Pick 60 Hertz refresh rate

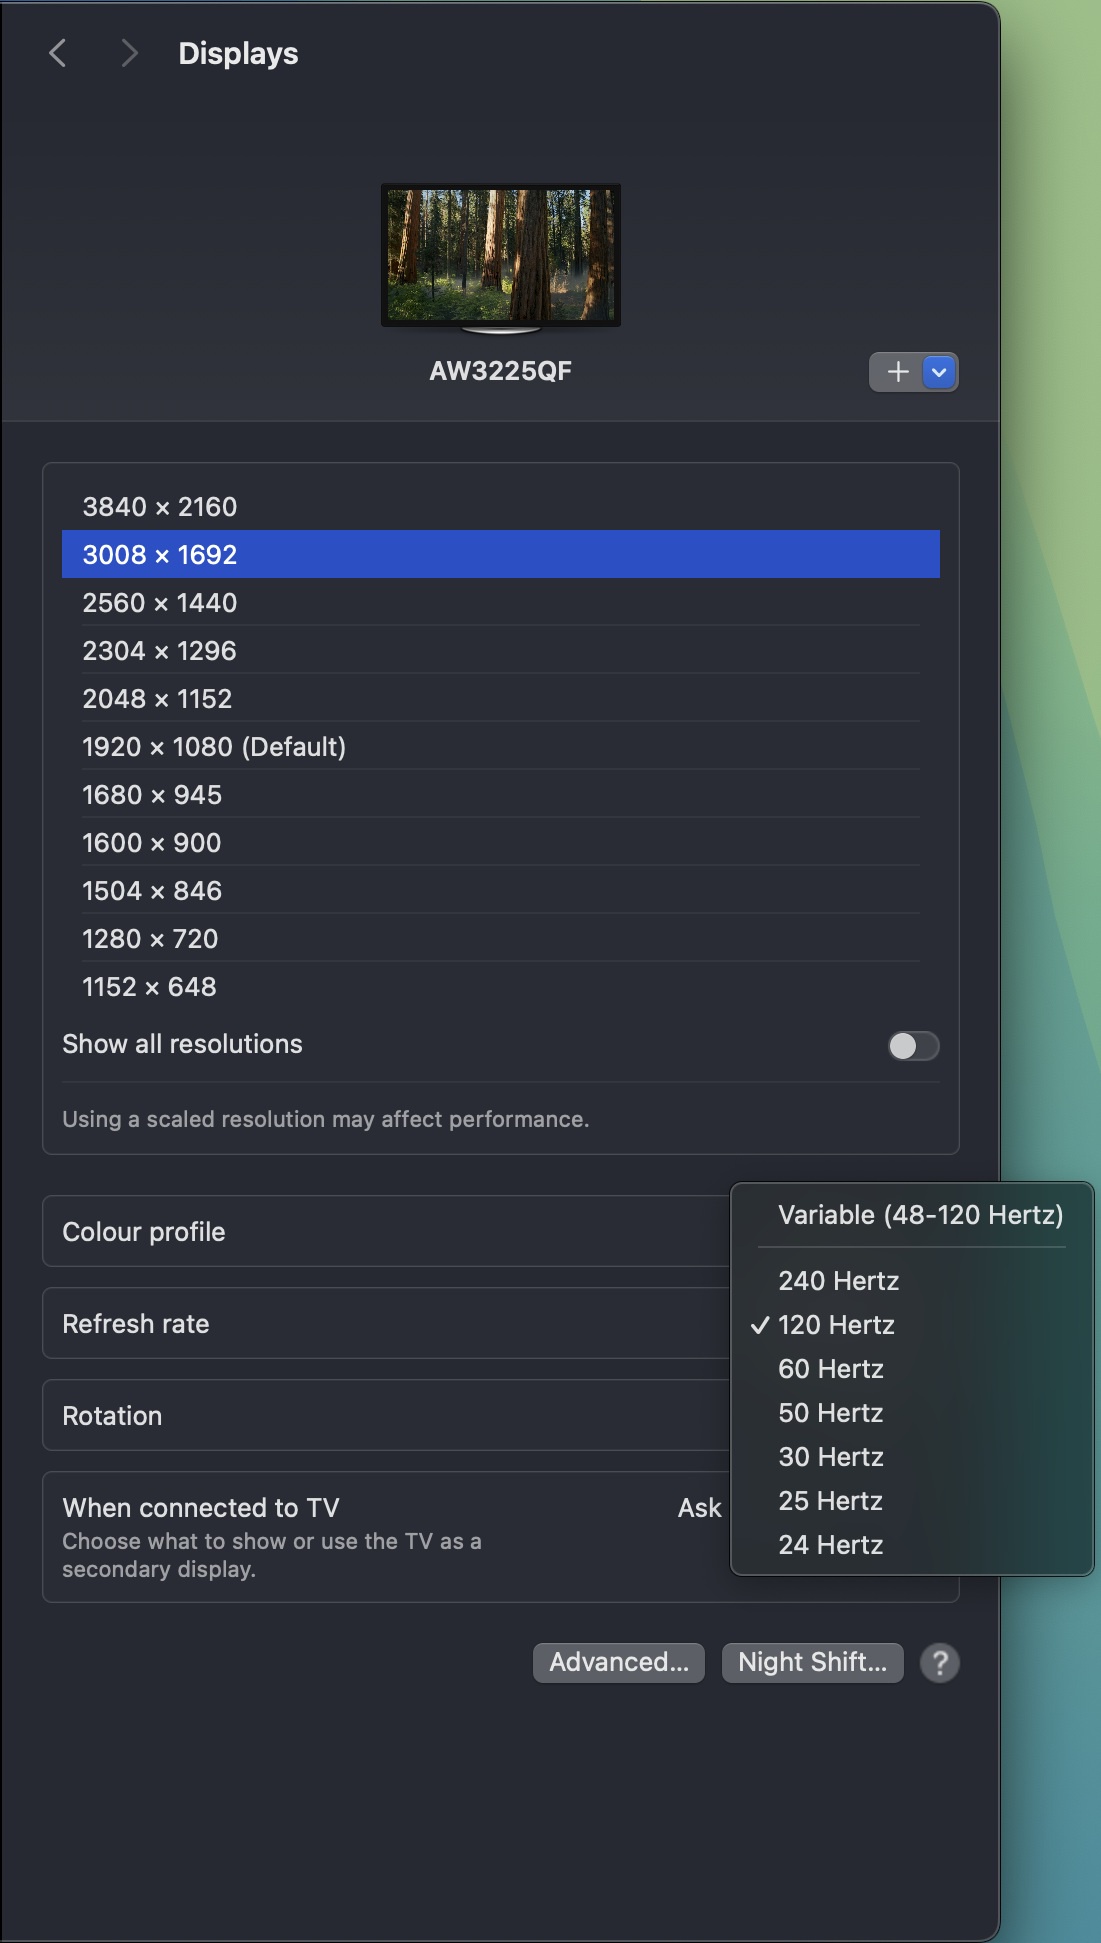830,1369
